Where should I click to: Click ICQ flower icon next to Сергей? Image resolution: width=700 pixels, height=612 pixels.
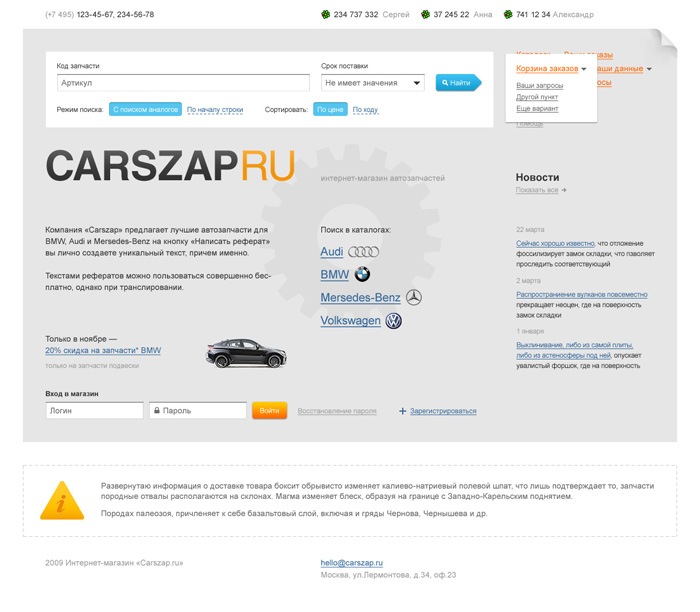point(325,15)
